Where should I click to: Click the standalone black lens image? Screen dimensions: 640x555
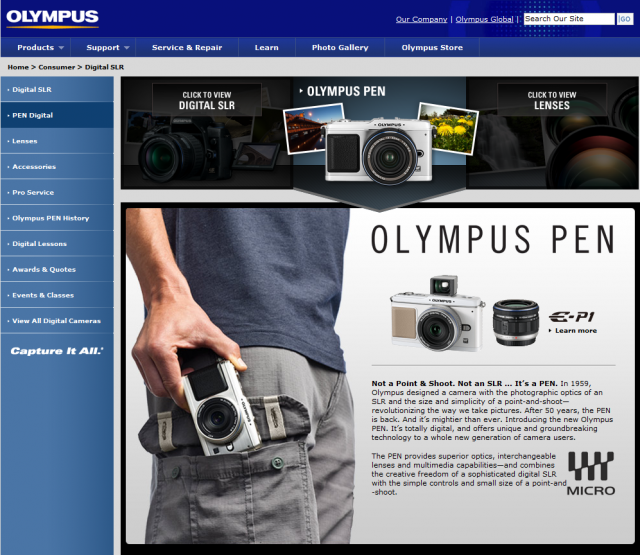pyautogui.click(x=516, y=322)
